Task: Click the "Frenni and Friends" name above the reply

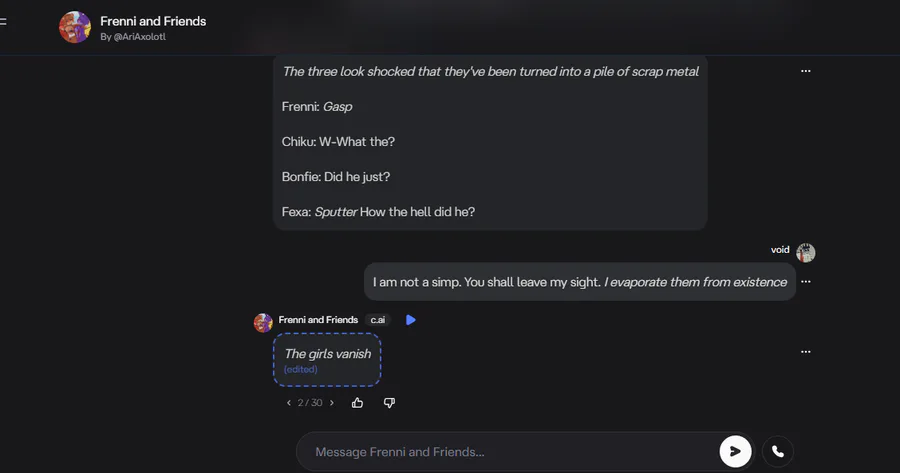Action: [318, 320]
